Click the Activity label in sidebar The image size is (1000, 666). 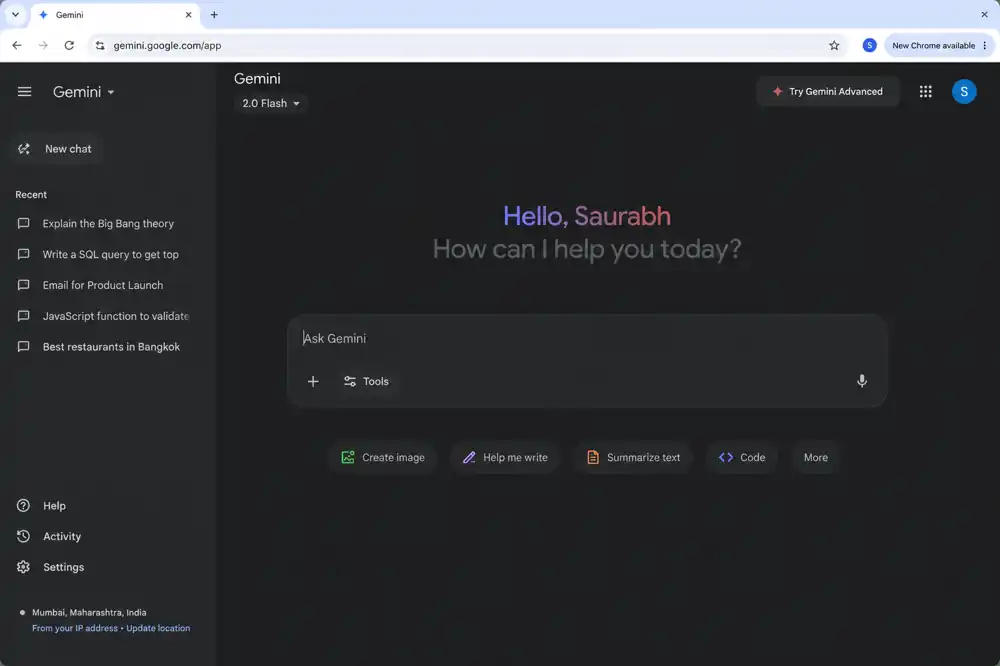click(62, 536)
